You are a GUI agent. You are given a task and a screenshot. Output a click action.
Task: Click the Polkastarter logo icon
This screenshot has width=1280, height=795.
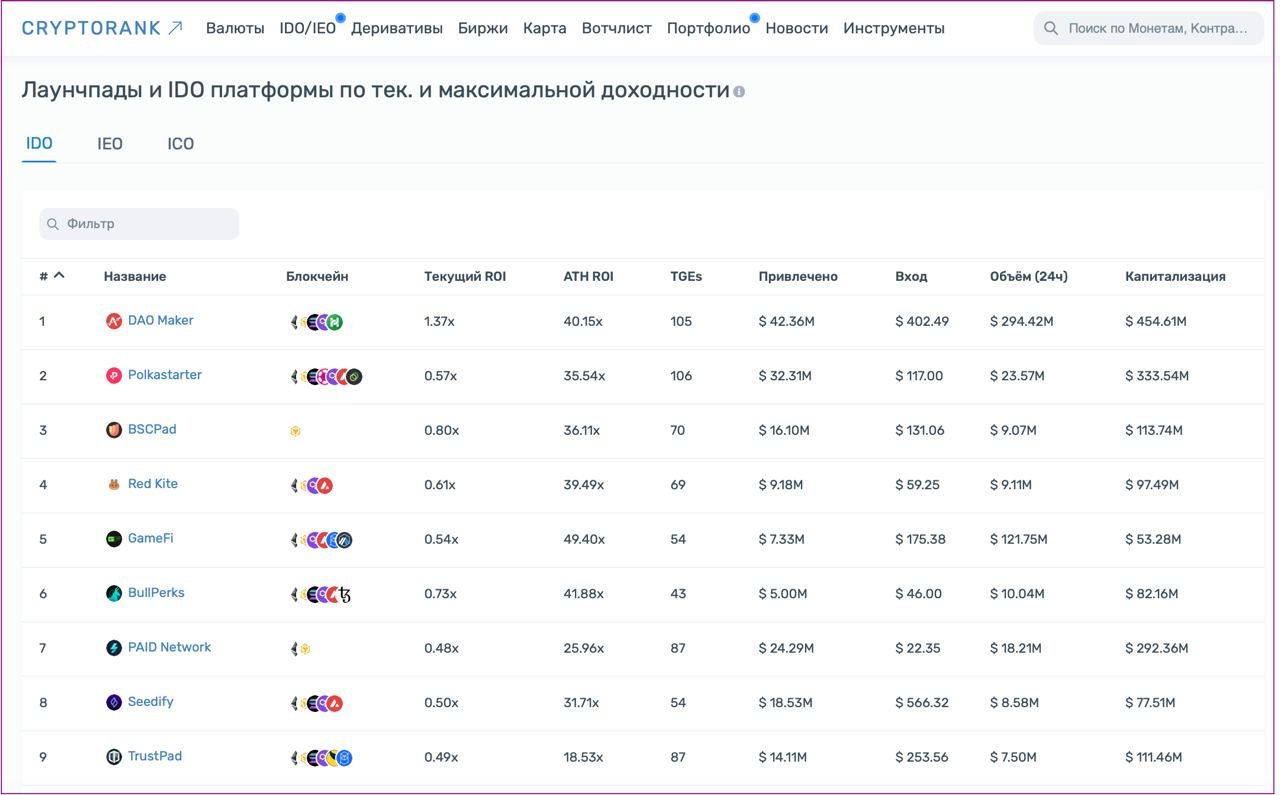114,376
